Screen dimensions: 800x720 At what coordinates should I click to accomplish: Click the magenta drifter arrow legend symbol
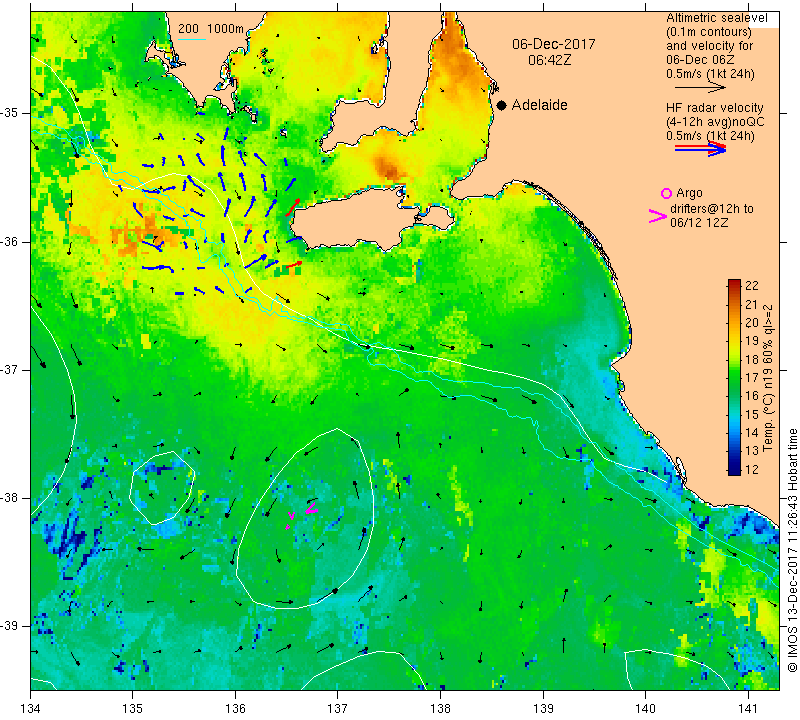coord(658,216)
